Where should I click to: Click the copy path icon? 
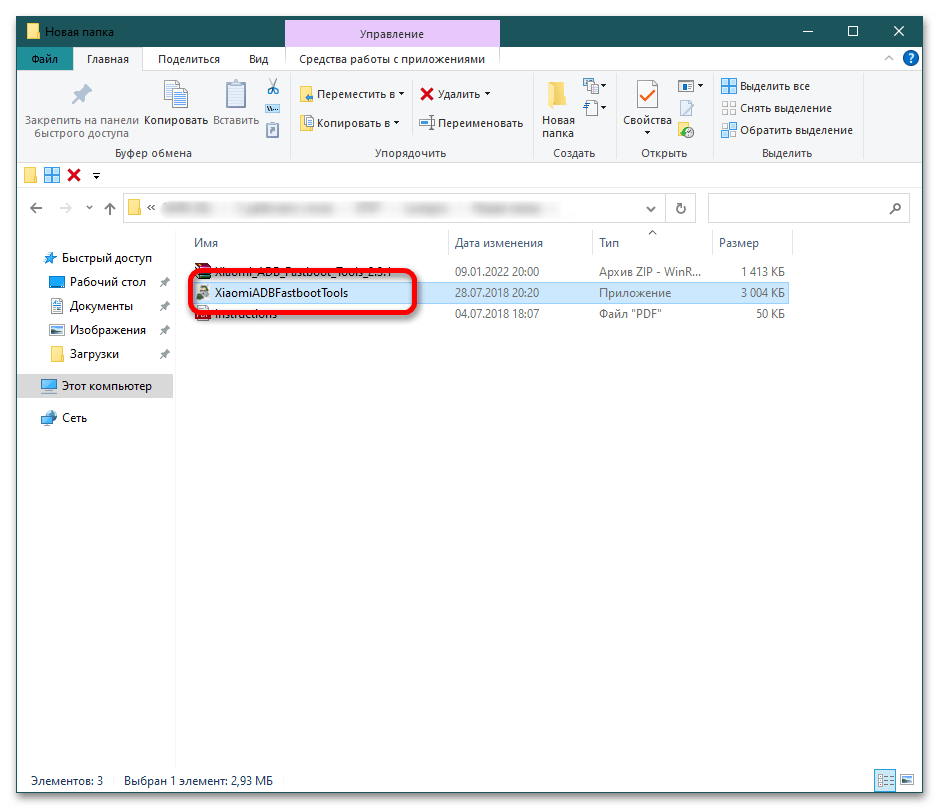pos(272,108)
